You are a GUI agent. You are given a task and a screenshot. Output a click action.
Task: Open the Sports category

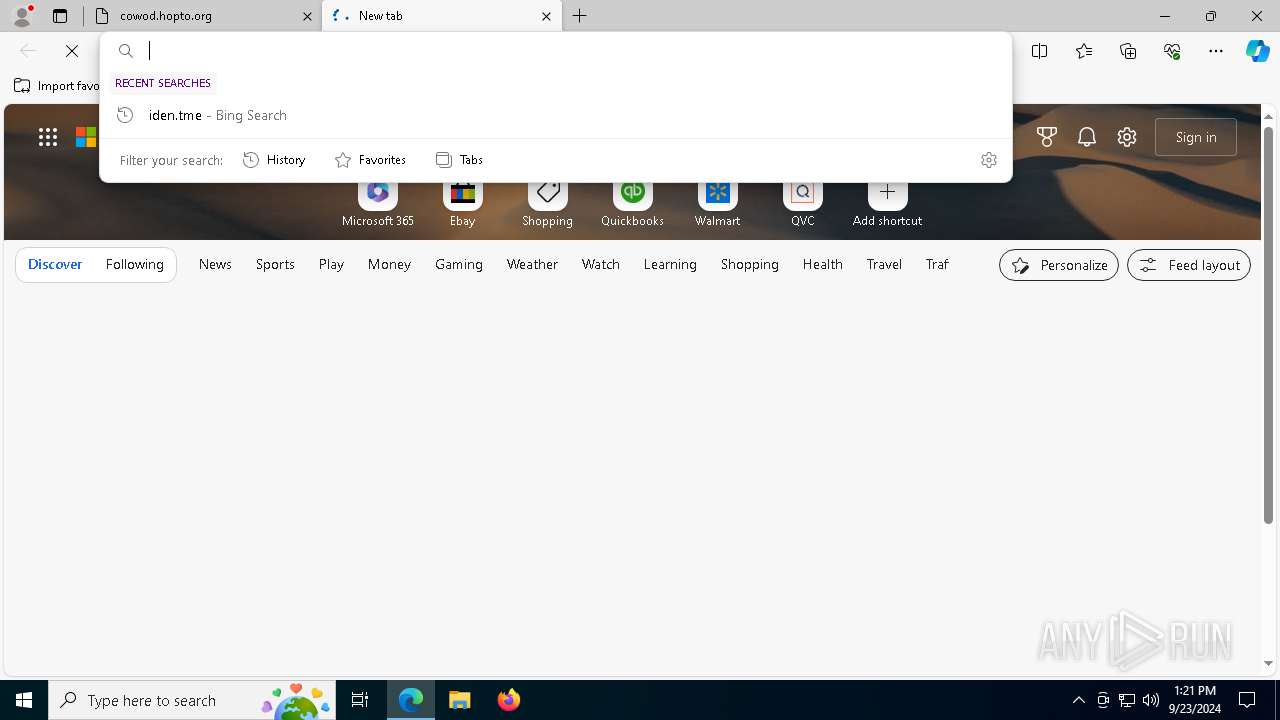click(x=275, y=265)
